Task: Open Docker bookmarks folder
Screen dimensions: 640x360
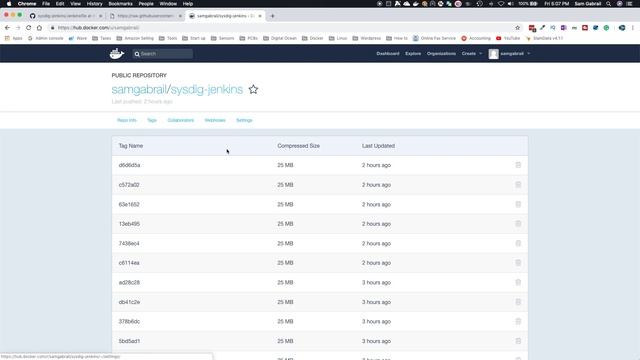Action: coord(313,38)
